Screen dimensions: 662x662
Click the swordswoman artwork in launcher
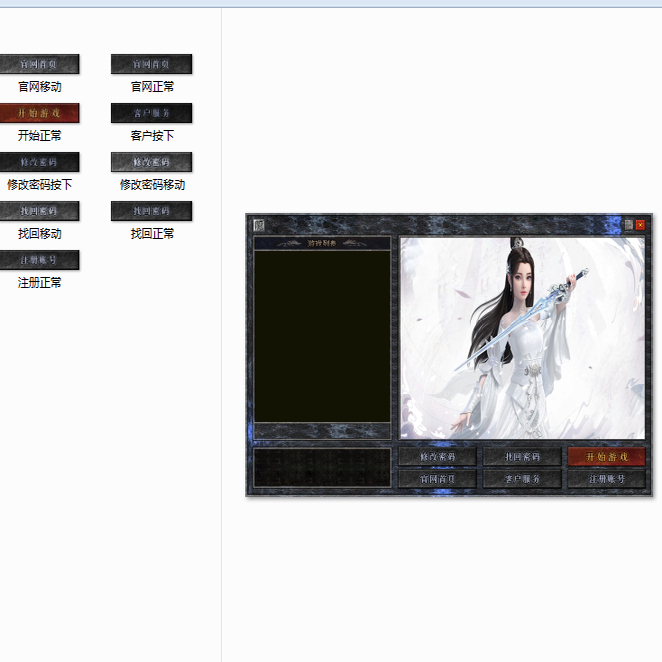point(523,338)
